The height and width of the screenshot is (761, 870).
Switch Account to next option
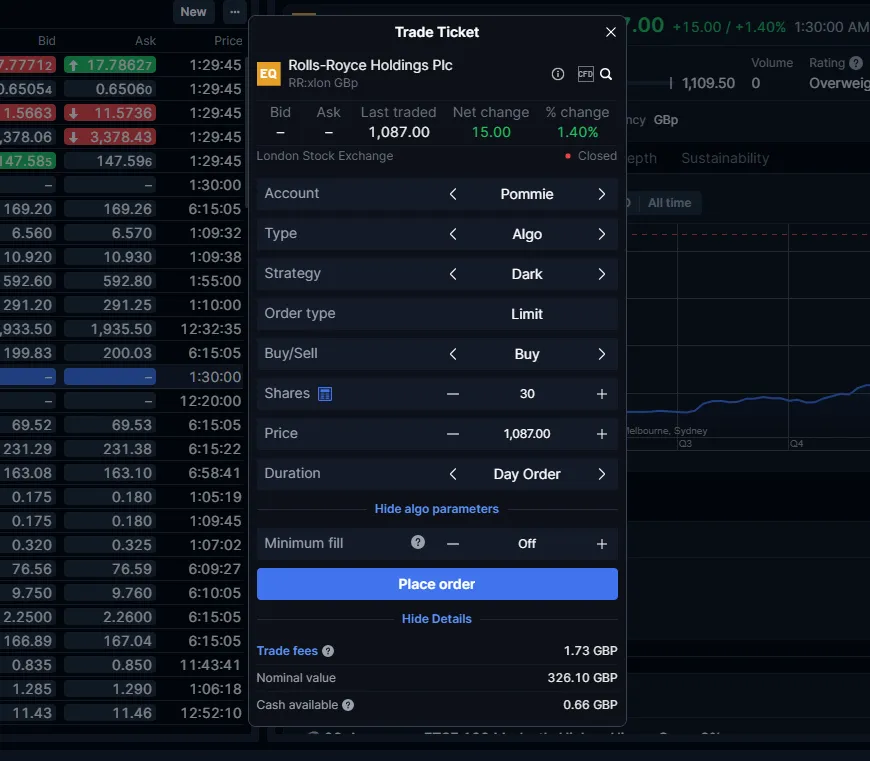click(x=601, y=194)
